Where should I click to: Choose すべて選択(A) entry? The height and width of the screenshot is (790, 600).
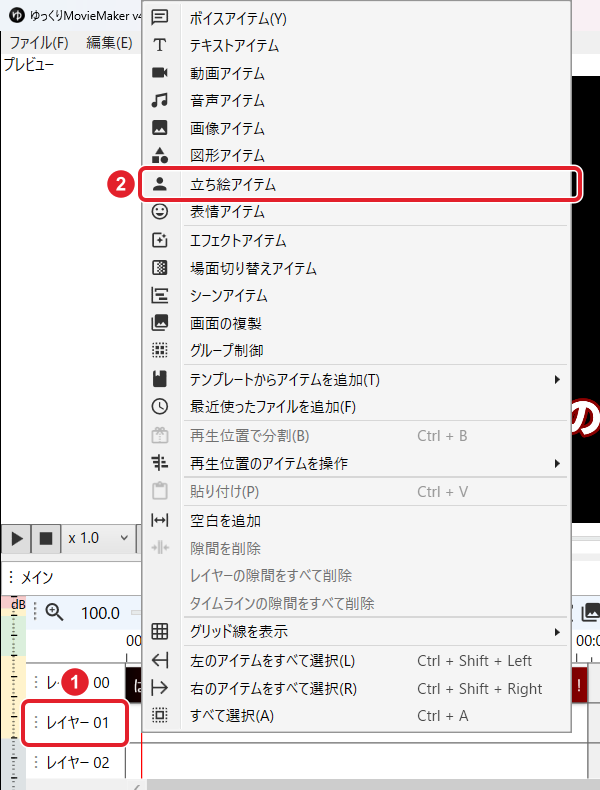tap(356, 715)
